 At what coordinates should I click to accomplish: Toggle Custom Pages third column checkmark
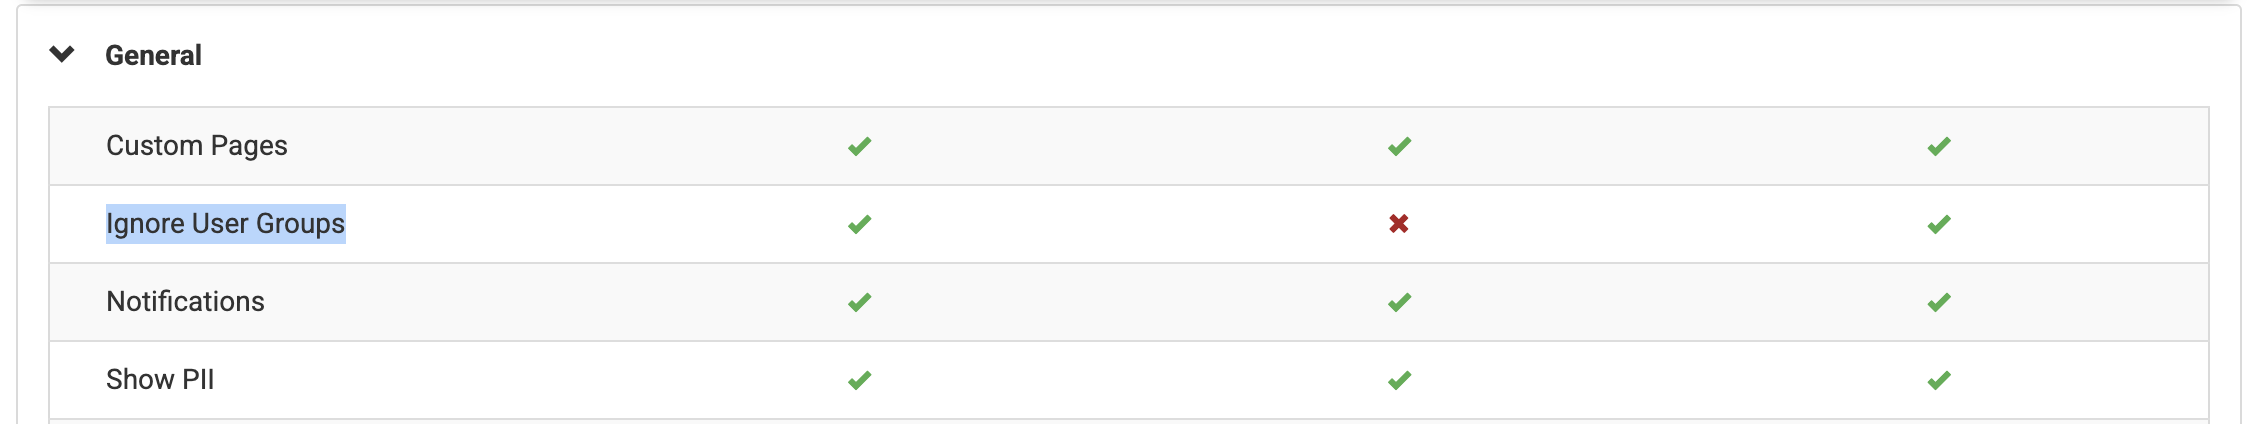click(x=1939, y=146)
